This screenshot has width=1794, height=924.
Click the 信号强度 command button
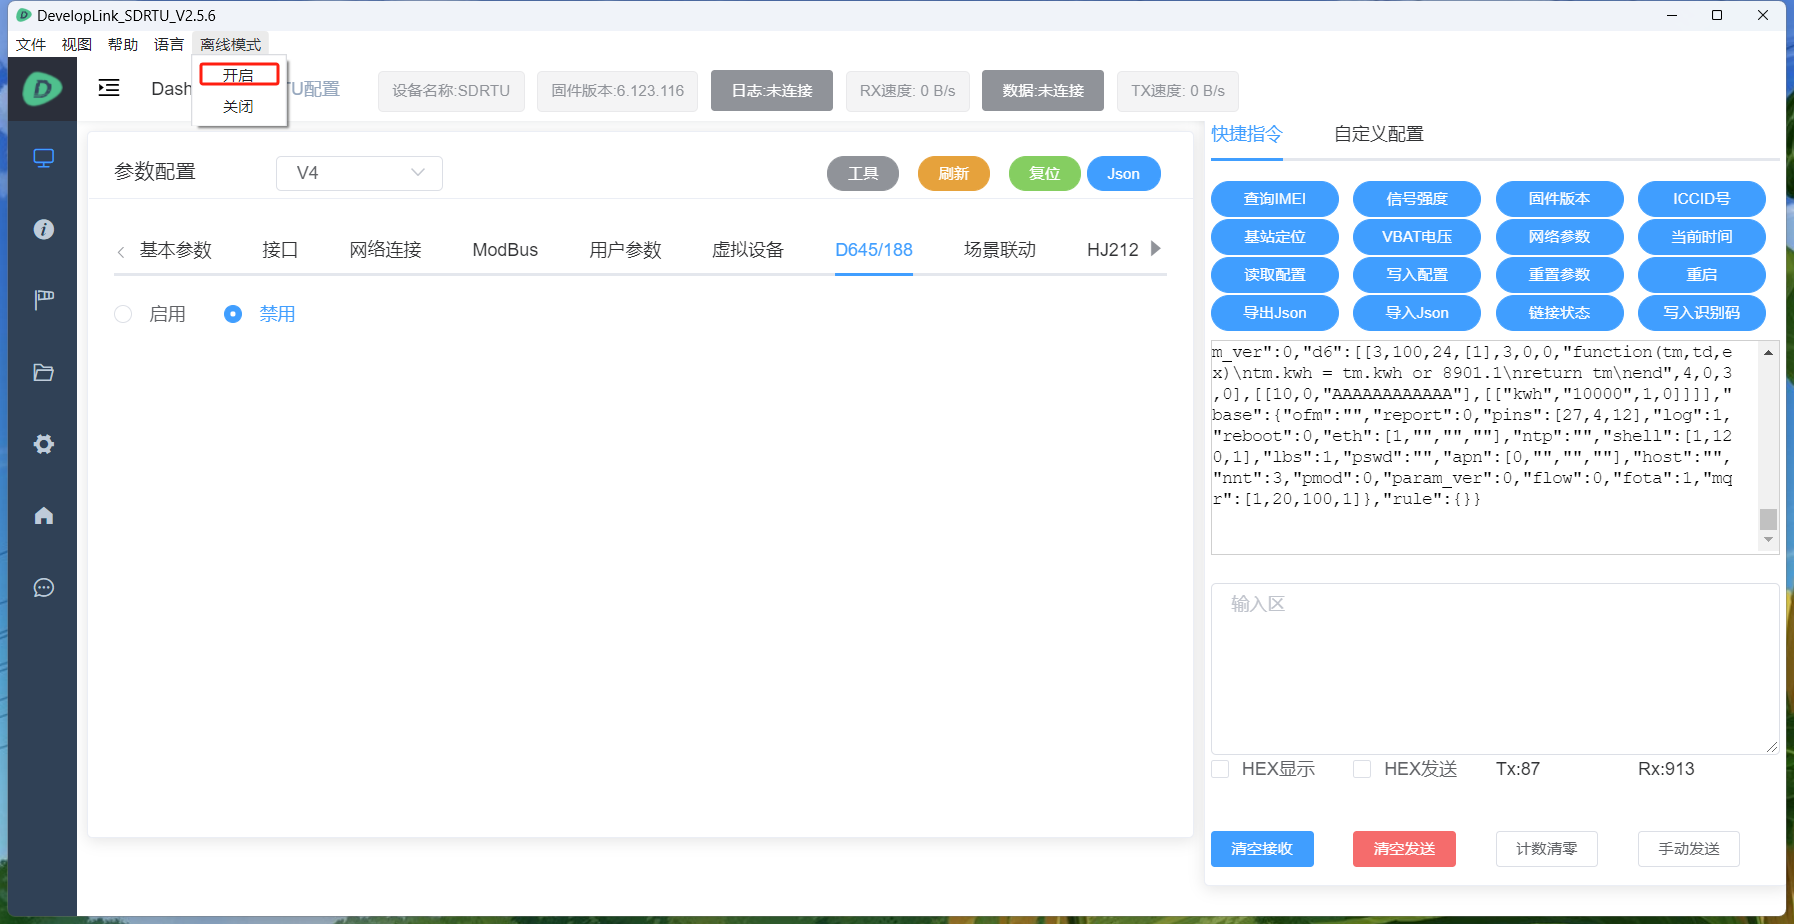(x=1417, y=199)
